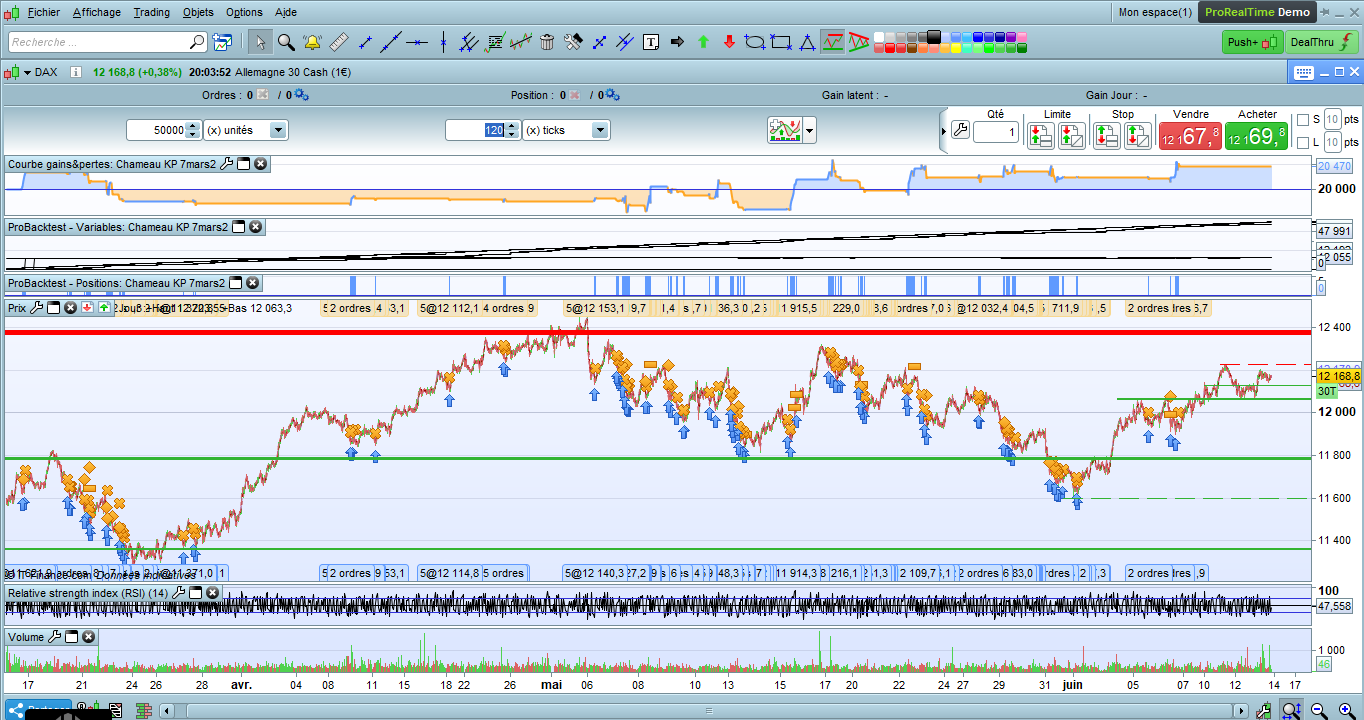This screenshot has height=720, width=1364.
Task: Open the wrench settings beside Qté field
Action: [x=959, y=131]
